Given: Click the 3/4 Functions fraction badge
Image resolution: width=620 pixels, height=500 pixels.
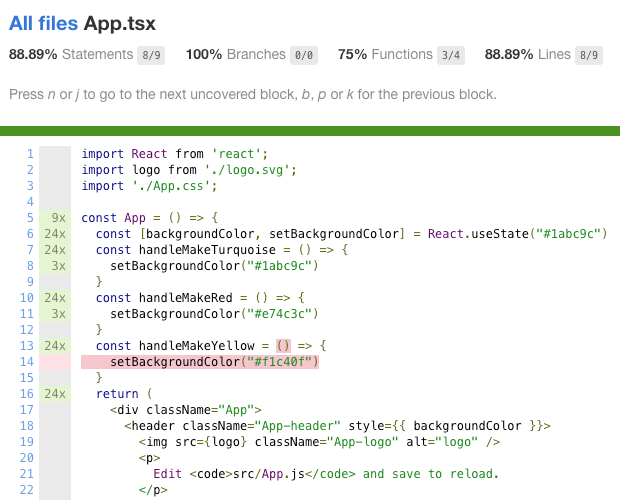Looking at the screenshot, I should [x=451, y=55].
